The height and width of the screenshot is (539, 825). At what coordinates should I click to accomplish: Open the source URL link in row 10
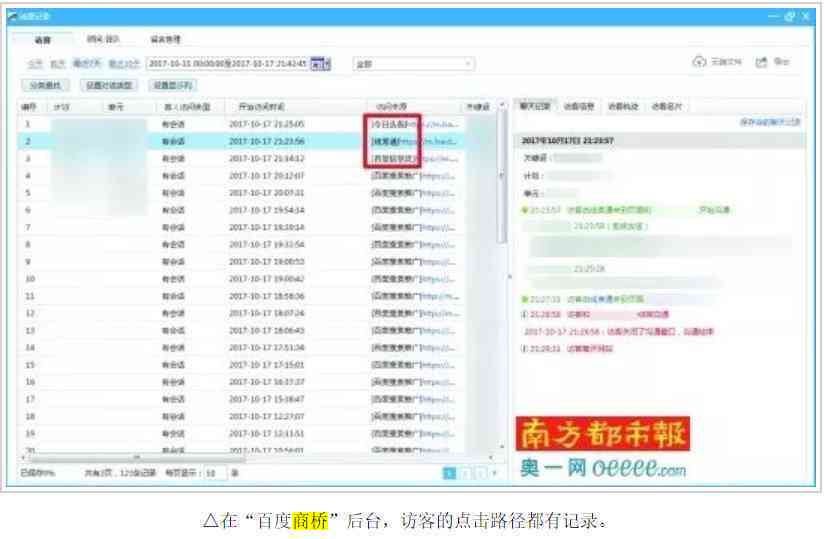coord(439,279)
